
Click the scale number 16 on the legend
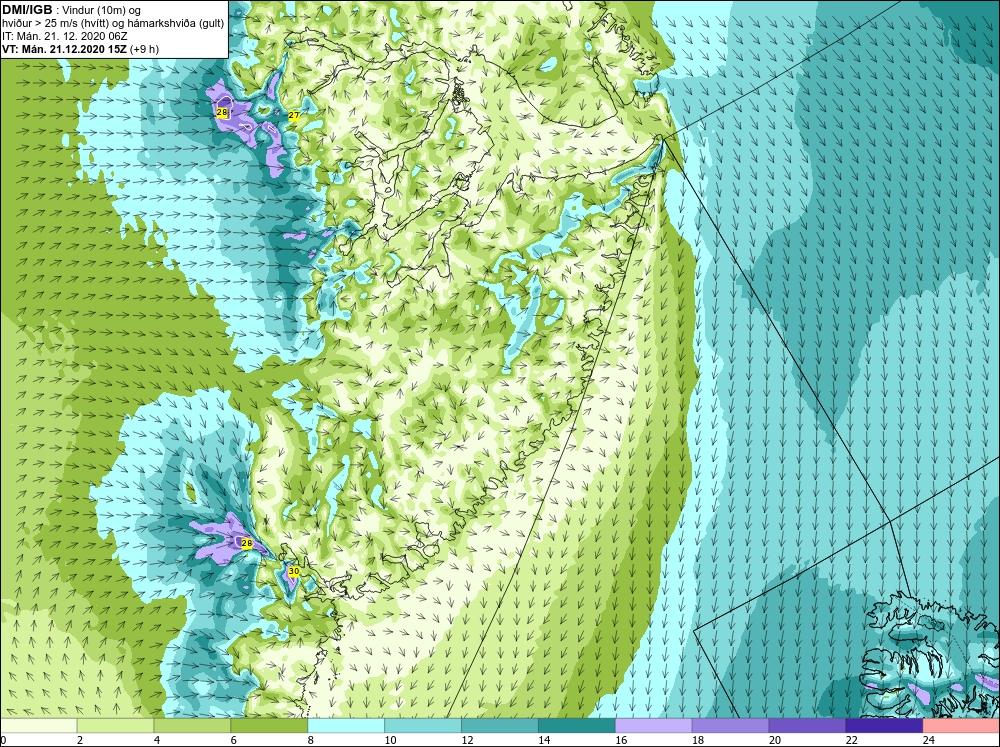click(621, 740)
